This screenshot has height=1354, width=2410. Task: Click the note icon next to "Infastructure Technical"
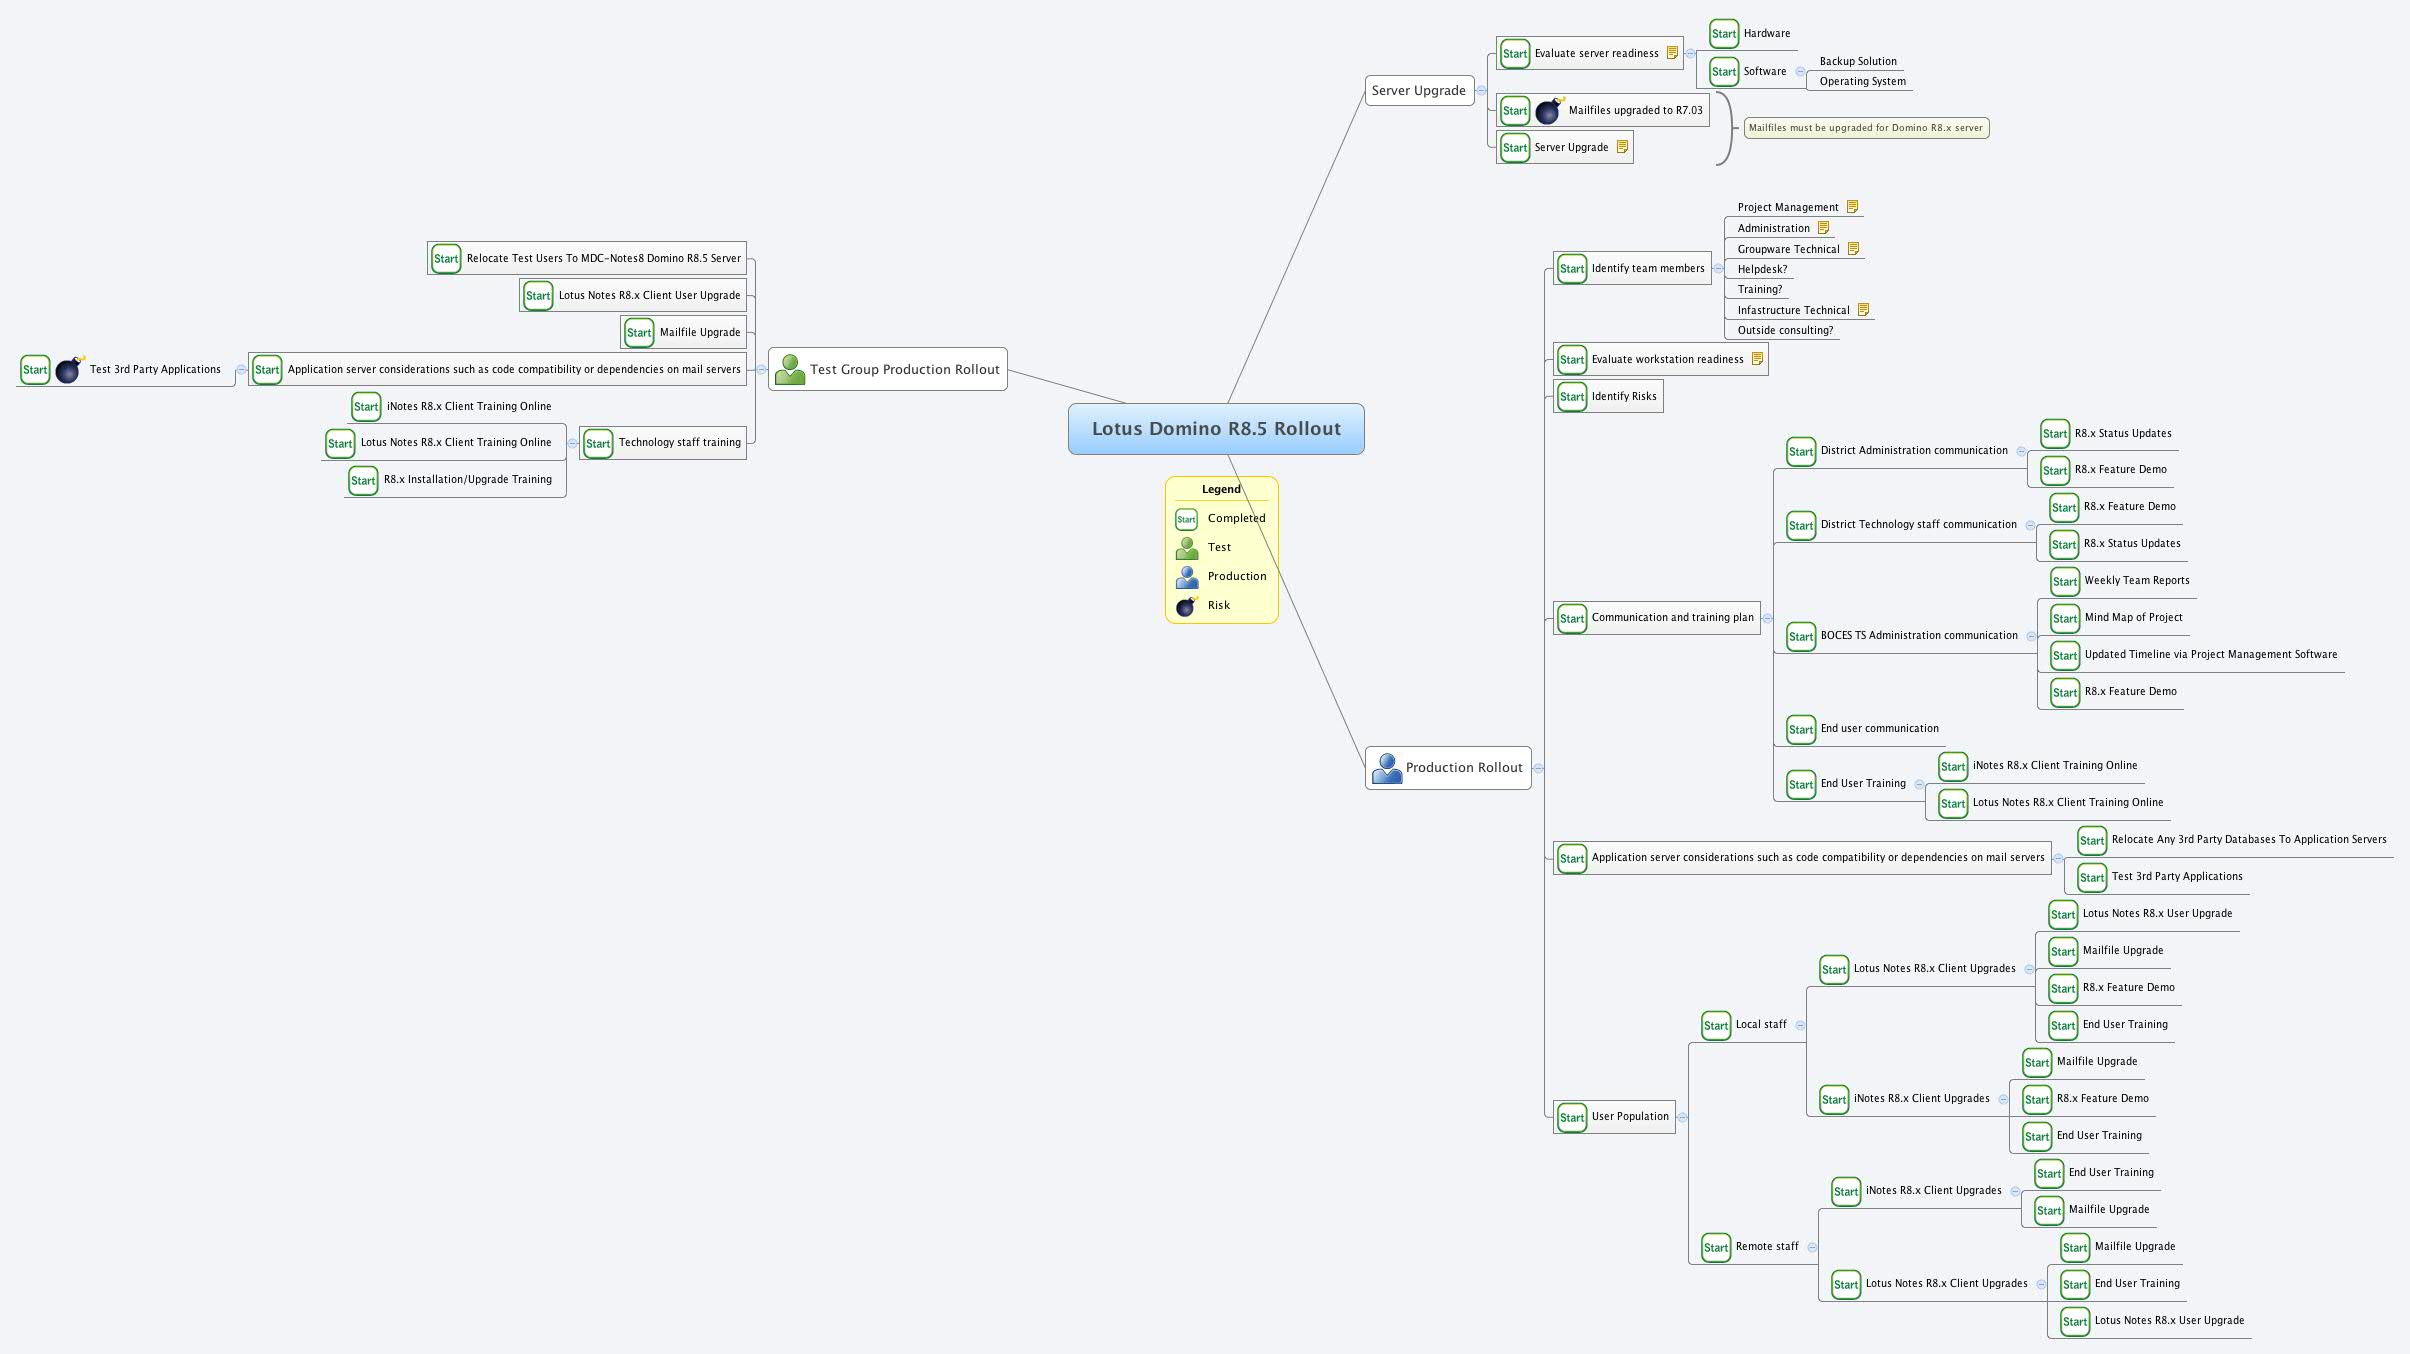click(1862, 309)
